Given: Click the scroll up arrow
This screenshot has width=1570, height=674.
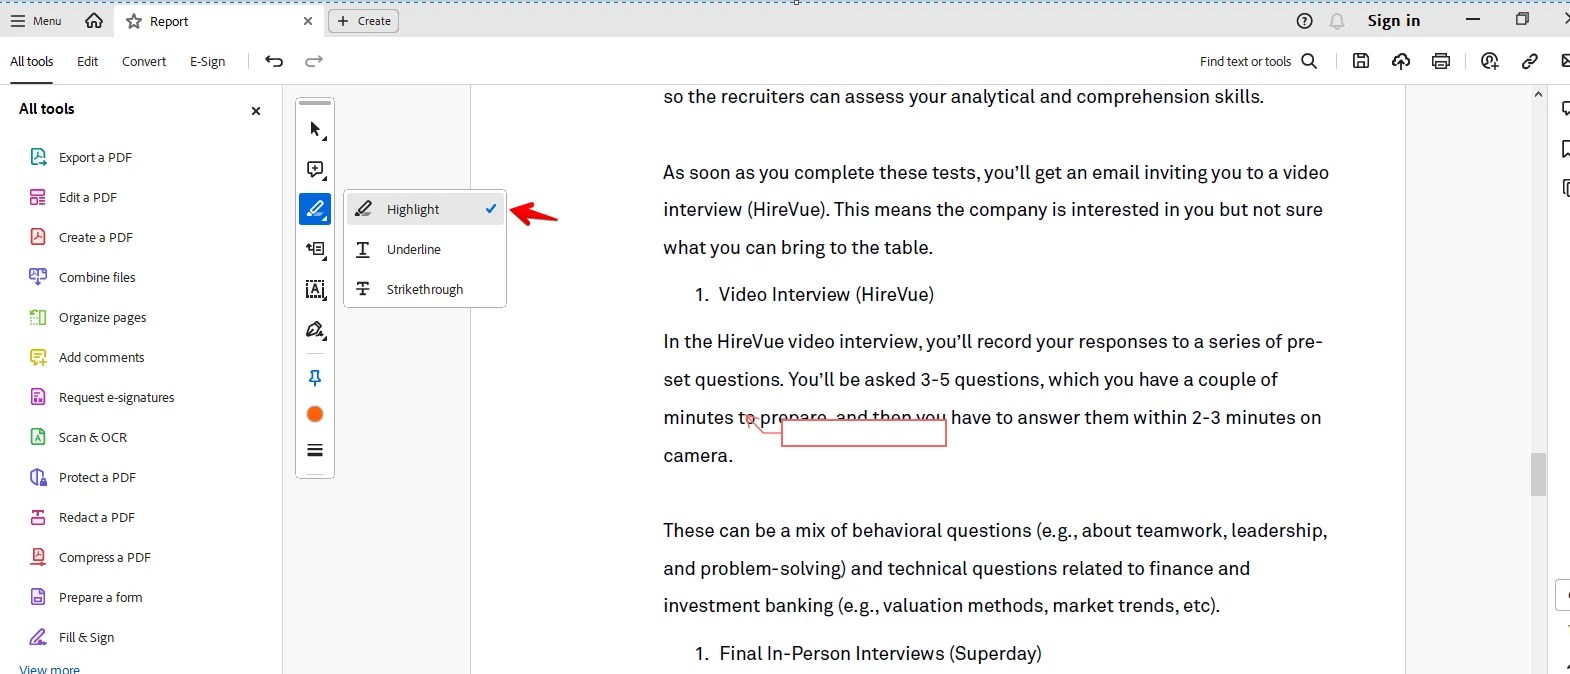Looking at the screenshot, I should 1538,94.
